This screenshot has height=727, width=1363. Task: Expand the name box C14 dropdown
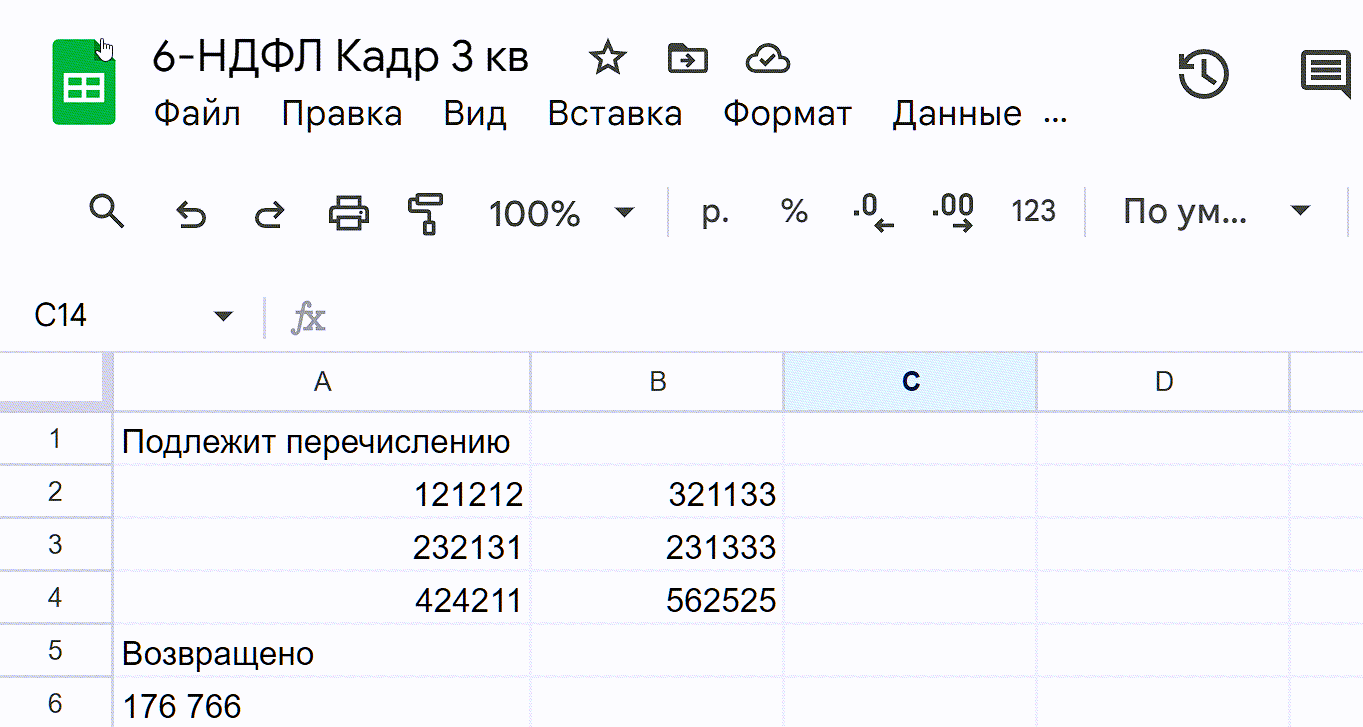tap(223, 317)
